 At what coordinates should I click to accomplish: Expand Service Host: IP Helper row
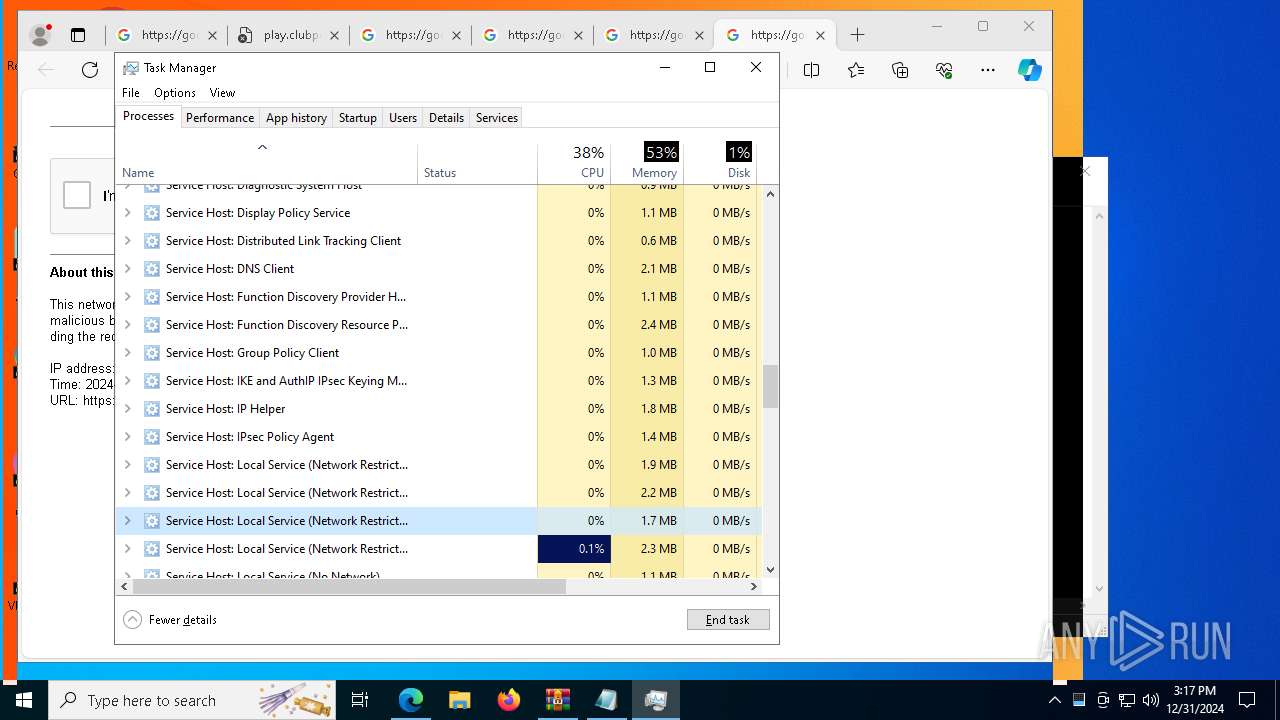click(127, 409)
